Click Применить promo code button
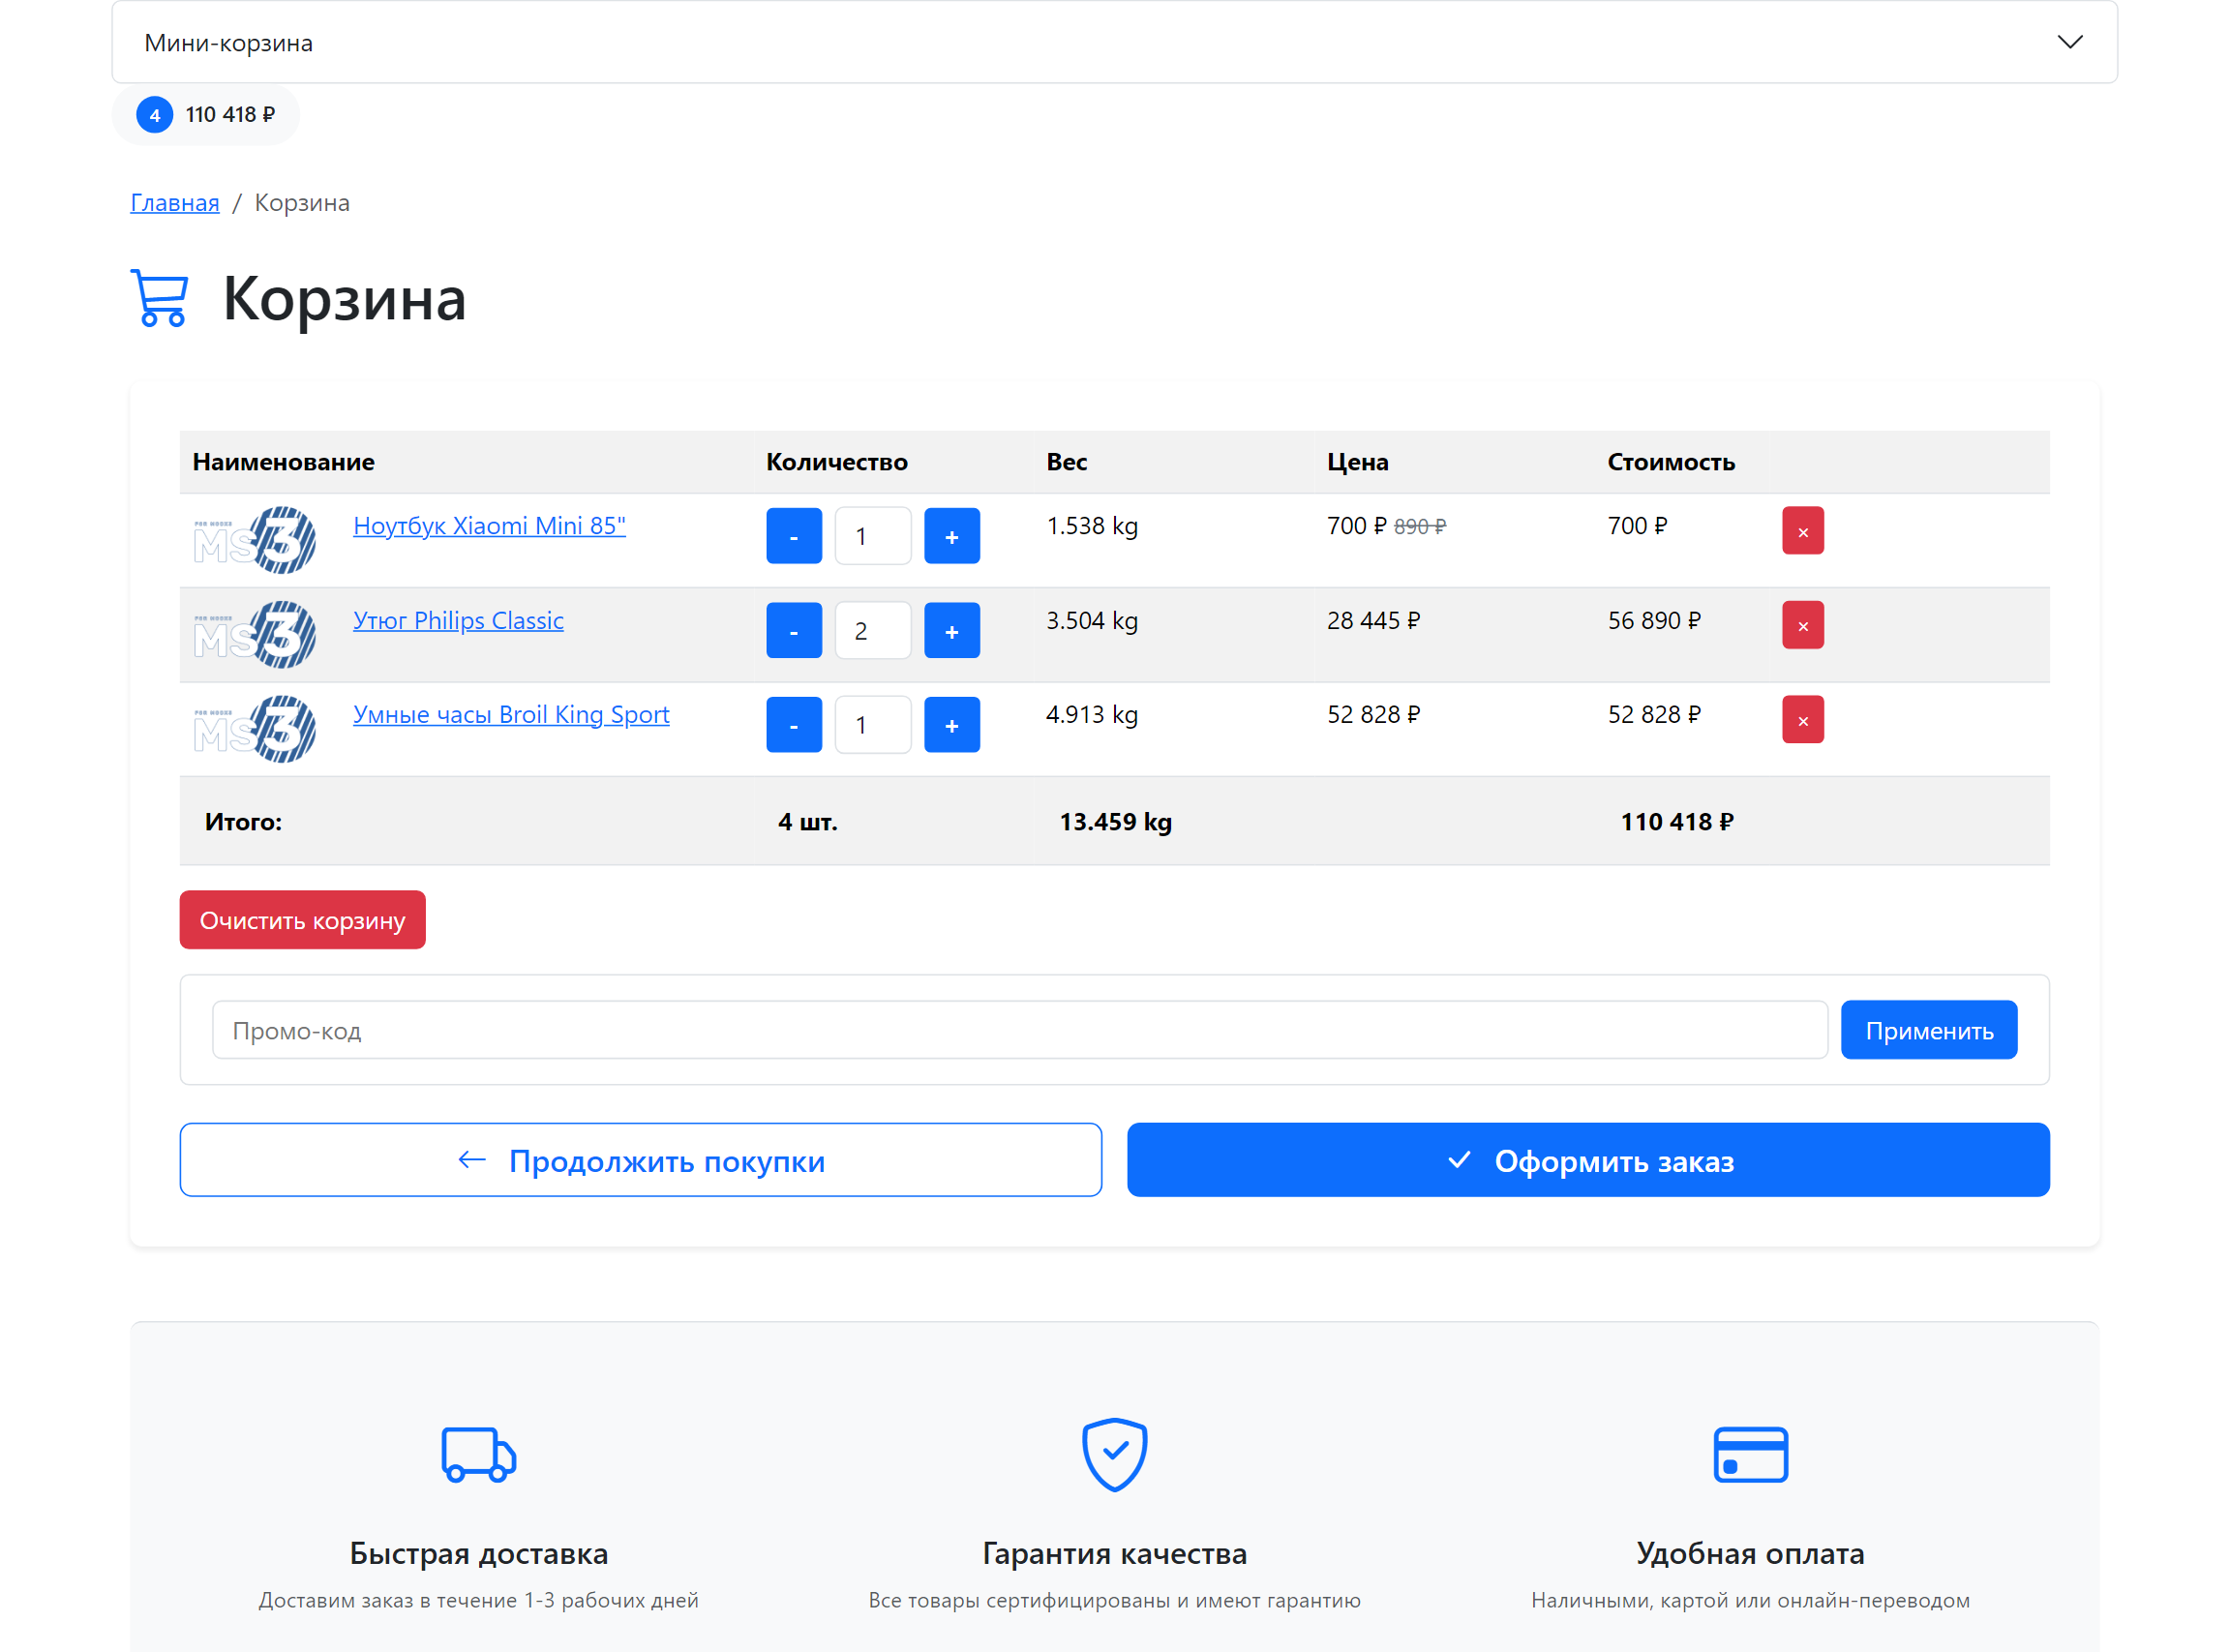 (x=1929, y=1030)
